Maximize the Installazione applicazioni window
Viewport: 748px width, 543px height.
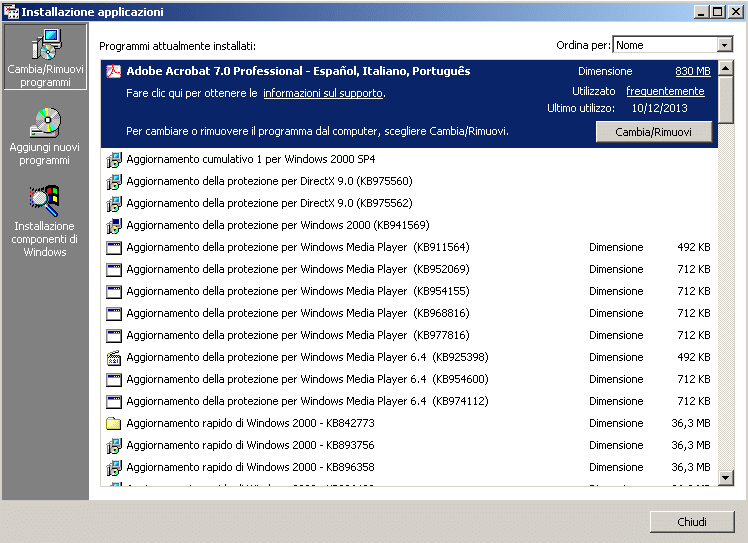click(x=717, y=11)
